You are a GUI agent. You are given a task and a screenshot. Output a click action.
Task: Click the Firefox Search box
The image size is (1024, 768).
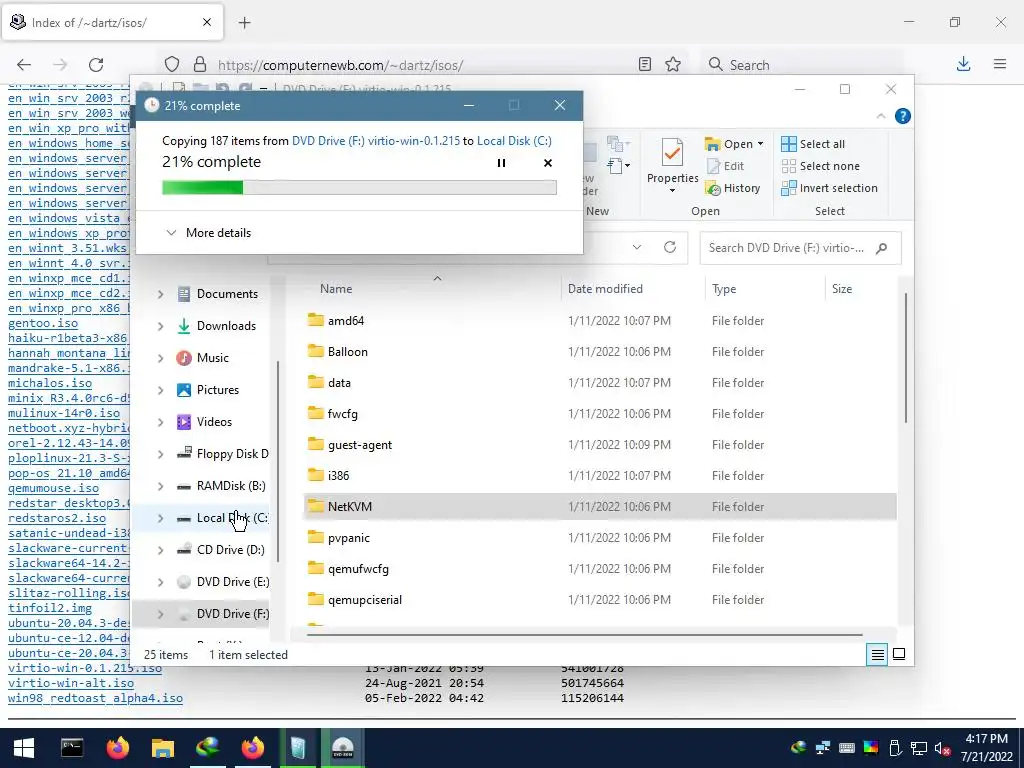click(803, 65)
